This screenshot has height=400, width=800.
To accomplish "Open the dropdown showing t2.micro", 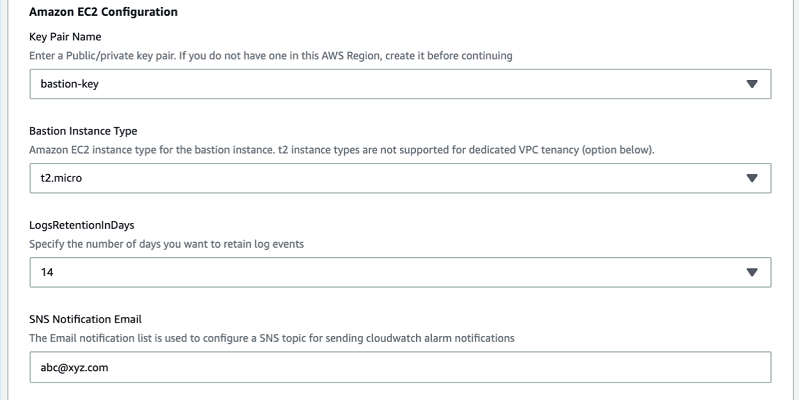I will tap(401, 178).
